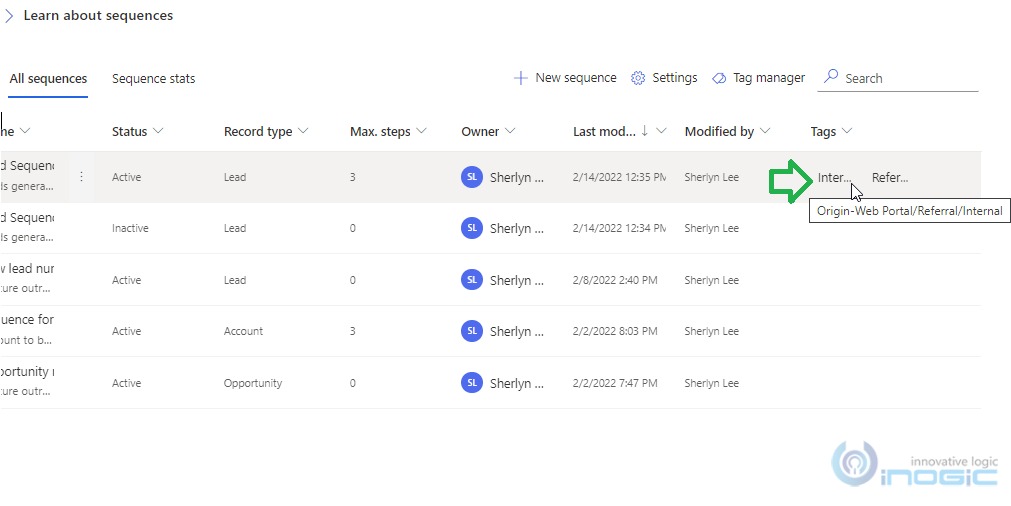Open the Record type column dropdown
The image size is (1011, 506).
point(303,131)
